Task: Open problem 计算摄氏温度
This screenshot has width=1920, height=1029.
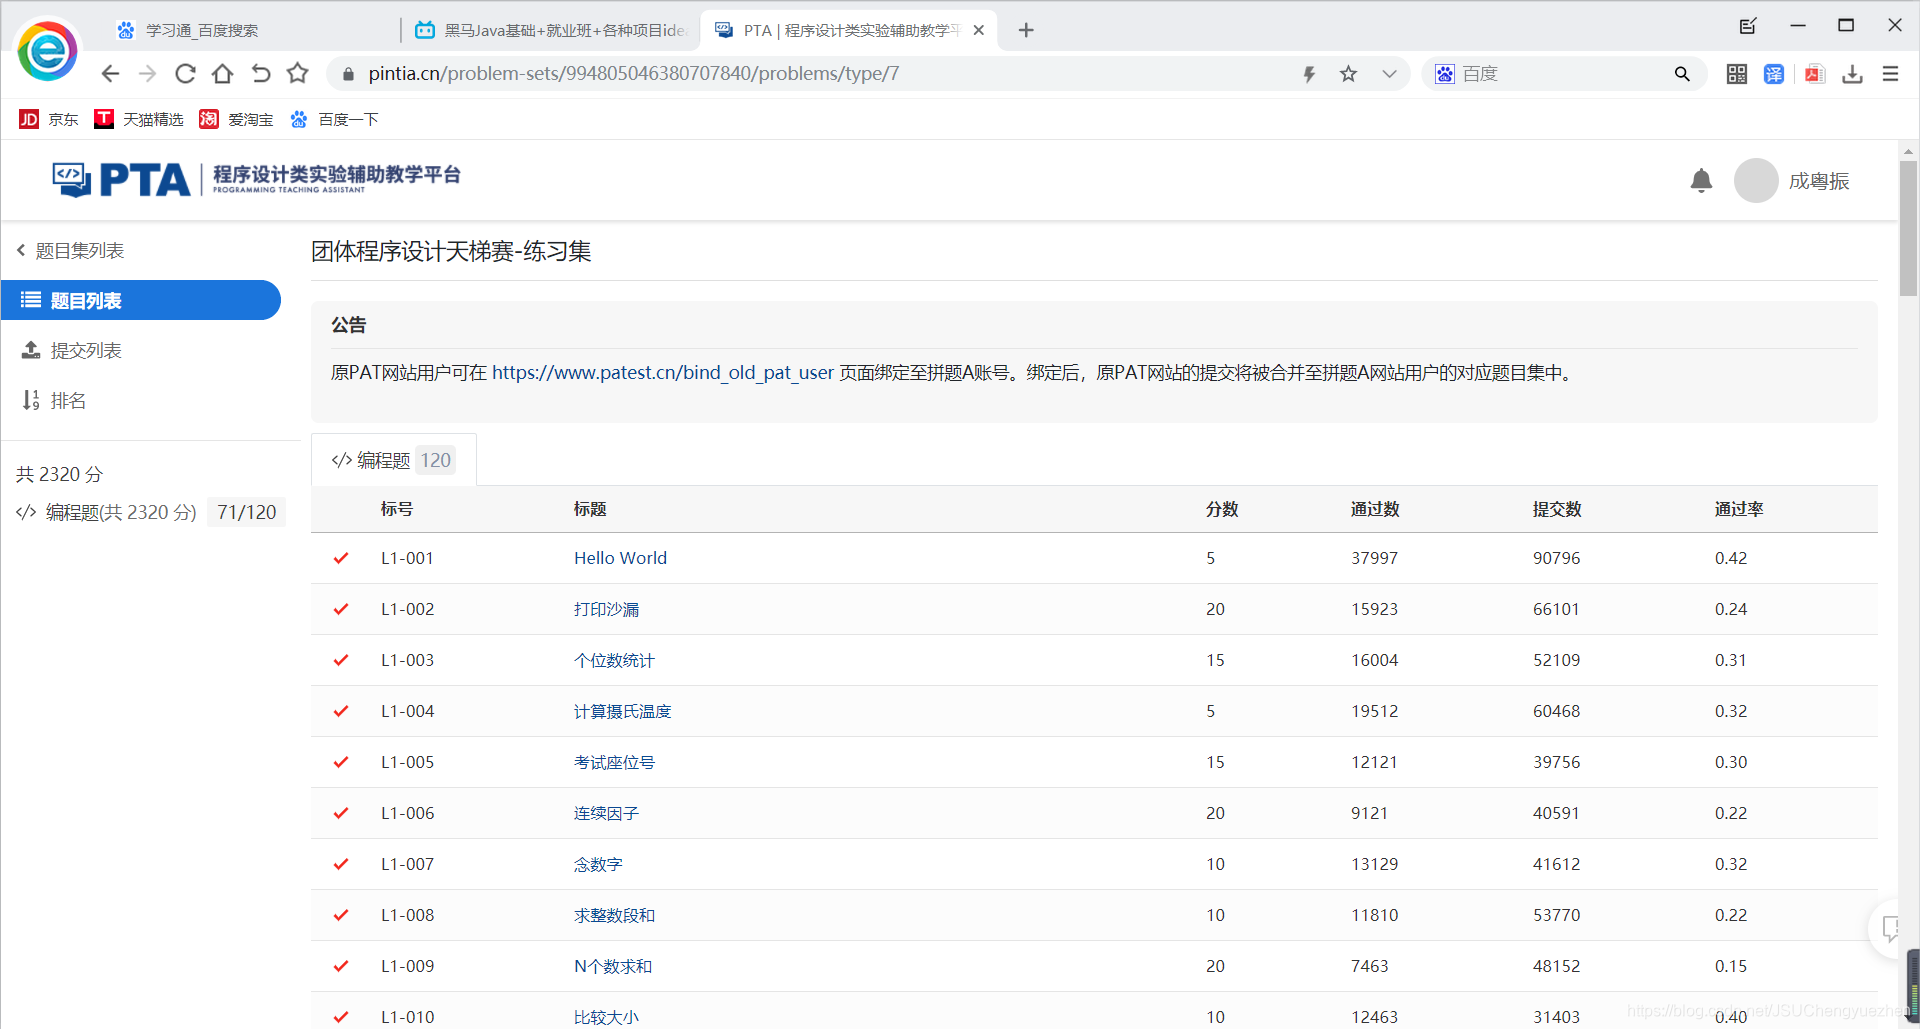Action: [622, 711]
